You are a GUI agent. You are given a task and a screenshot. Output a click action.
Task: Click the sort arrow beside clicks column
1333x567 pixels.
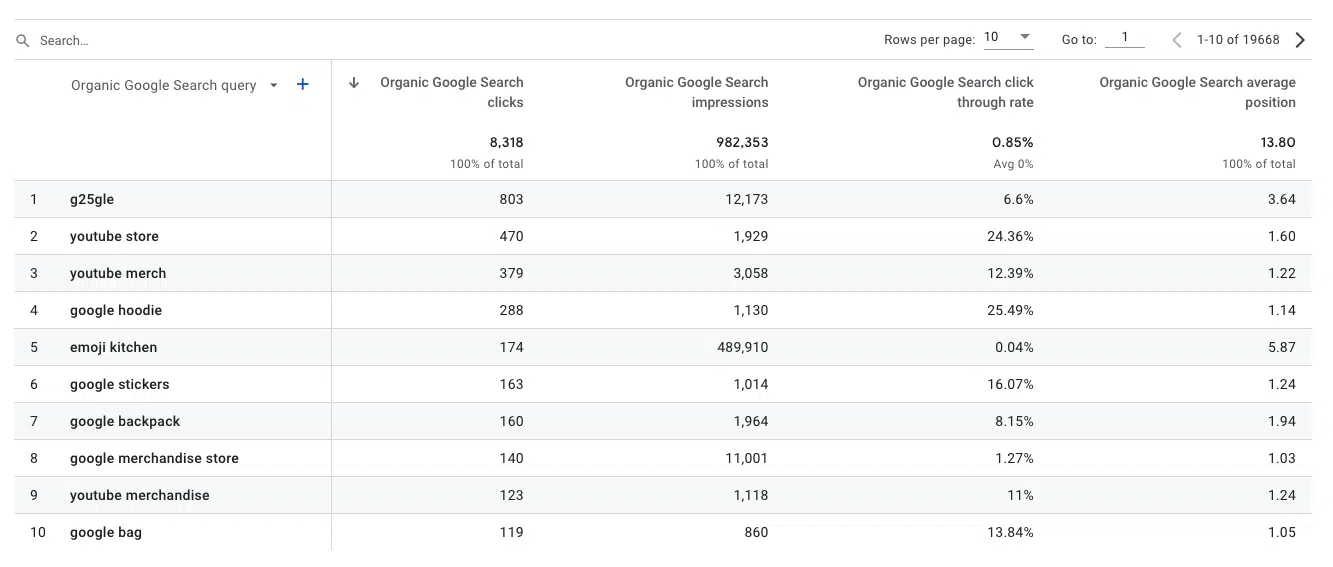pyautogui.click(x=354, y=83)
